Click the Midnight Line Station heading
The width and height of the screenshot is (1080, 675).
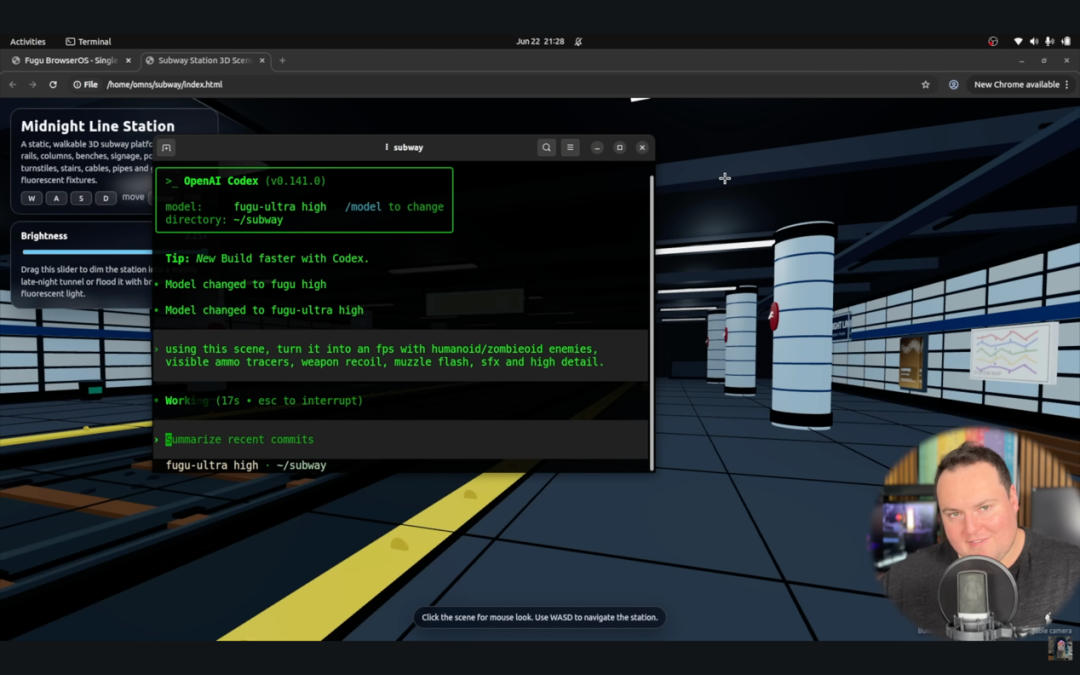(x=98, y=126)
